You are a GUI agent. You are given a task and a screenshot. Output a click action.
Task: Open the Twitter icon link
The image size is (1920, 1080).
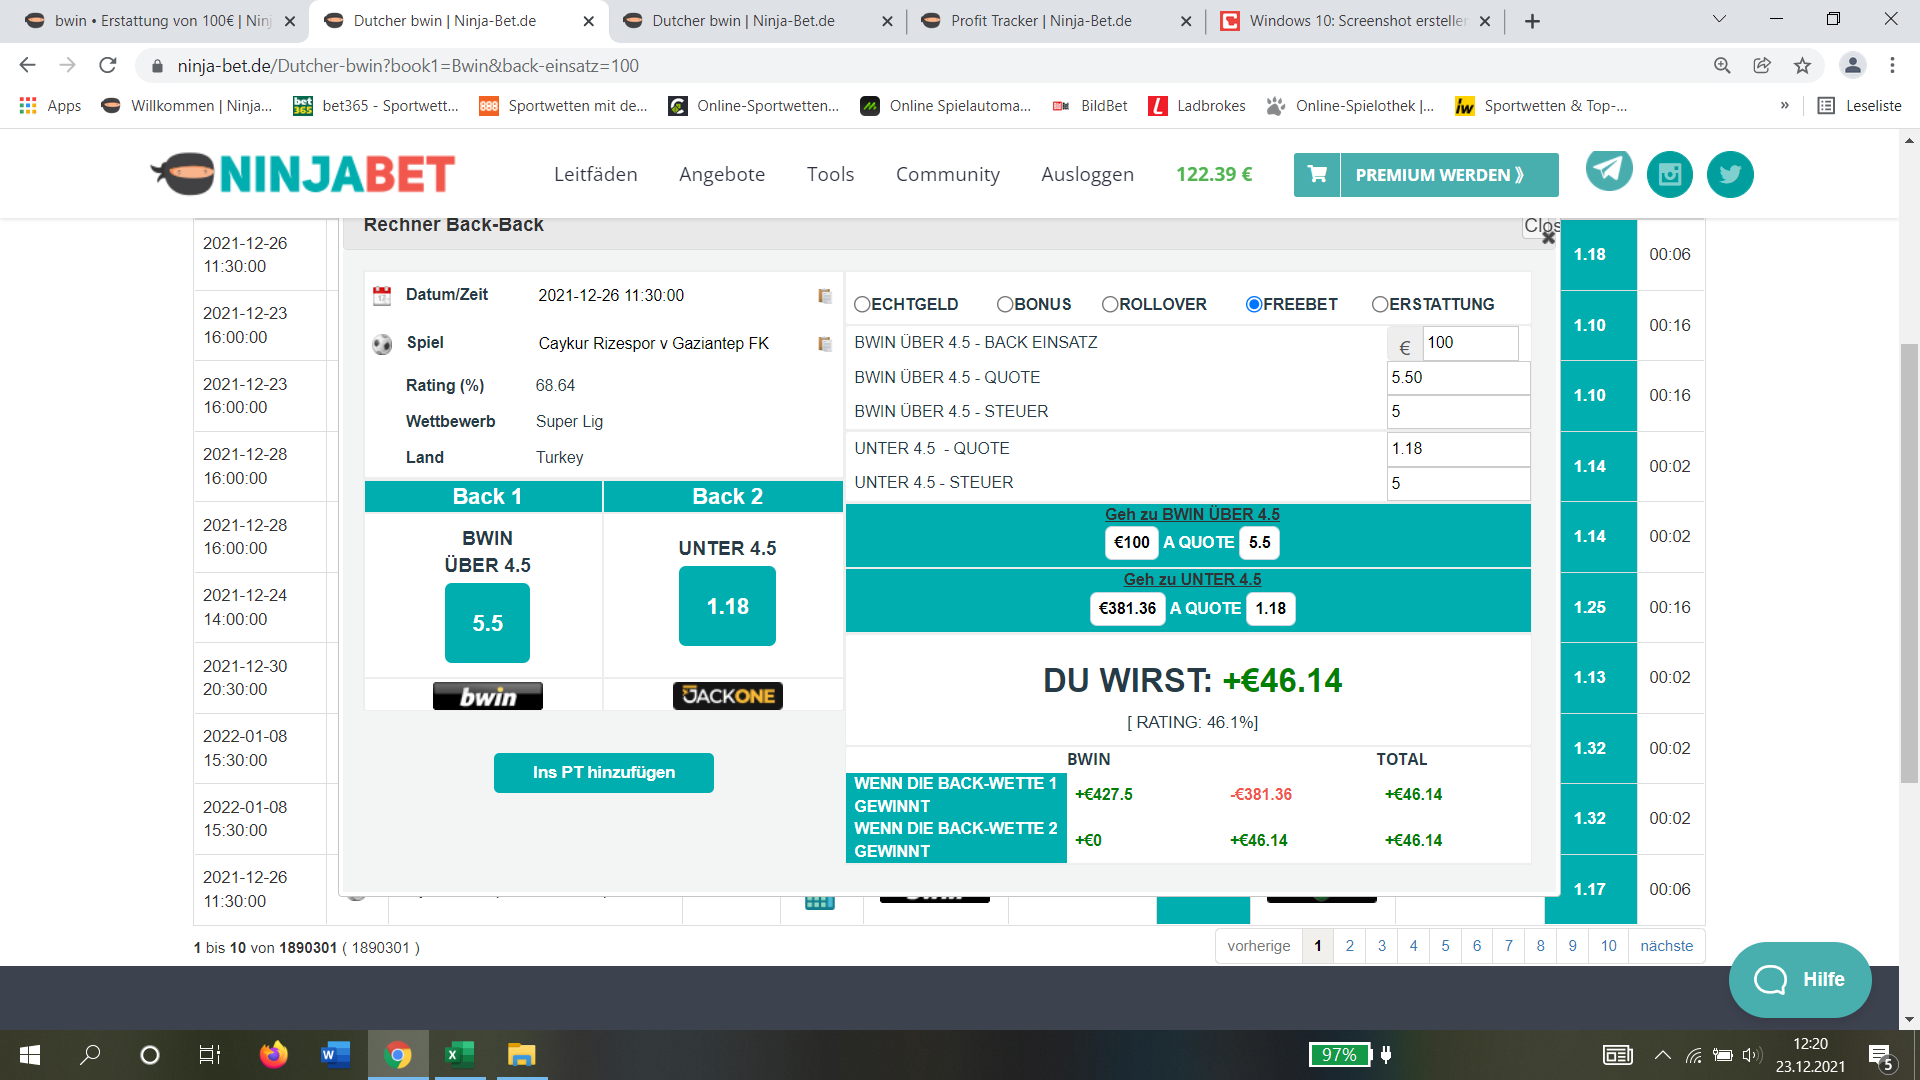(x=1730, y=174)
